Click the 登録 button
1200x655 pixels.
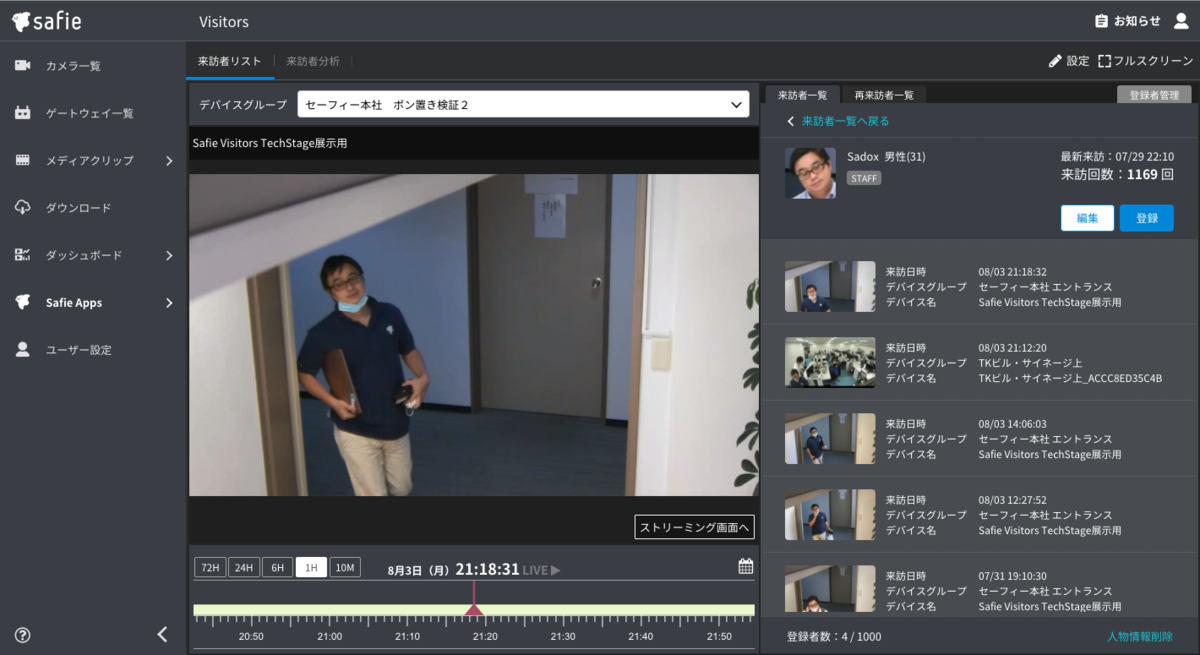click(1147, 218)
